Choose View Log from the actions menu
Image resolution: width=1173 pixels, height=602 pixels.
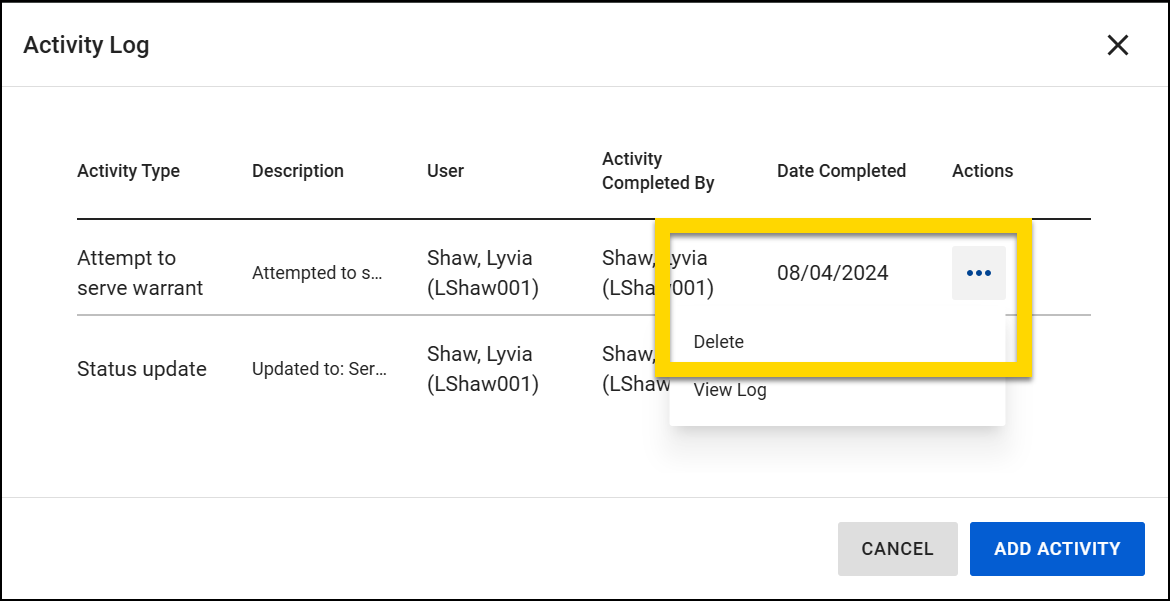coord(731,390)
